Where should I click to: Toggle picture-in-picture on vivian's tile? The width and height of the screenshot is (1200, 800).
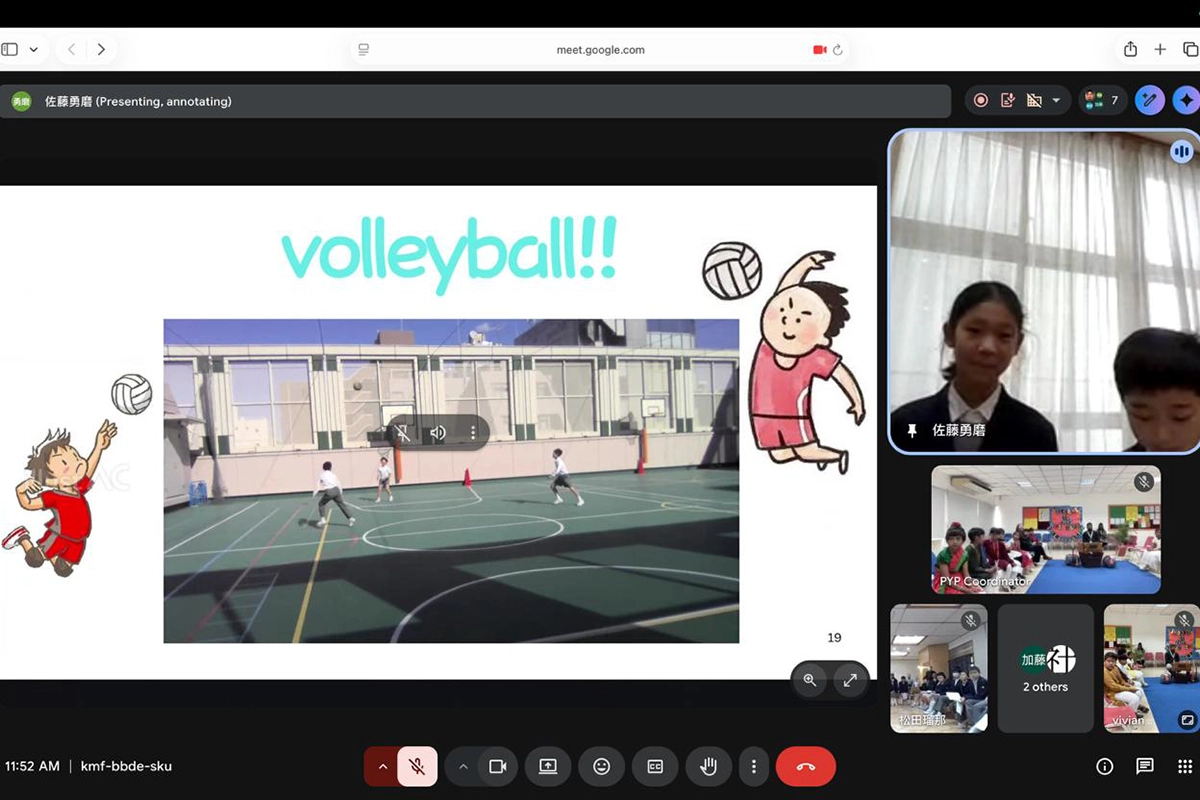pyautogui.click(x=1187, y=719)
